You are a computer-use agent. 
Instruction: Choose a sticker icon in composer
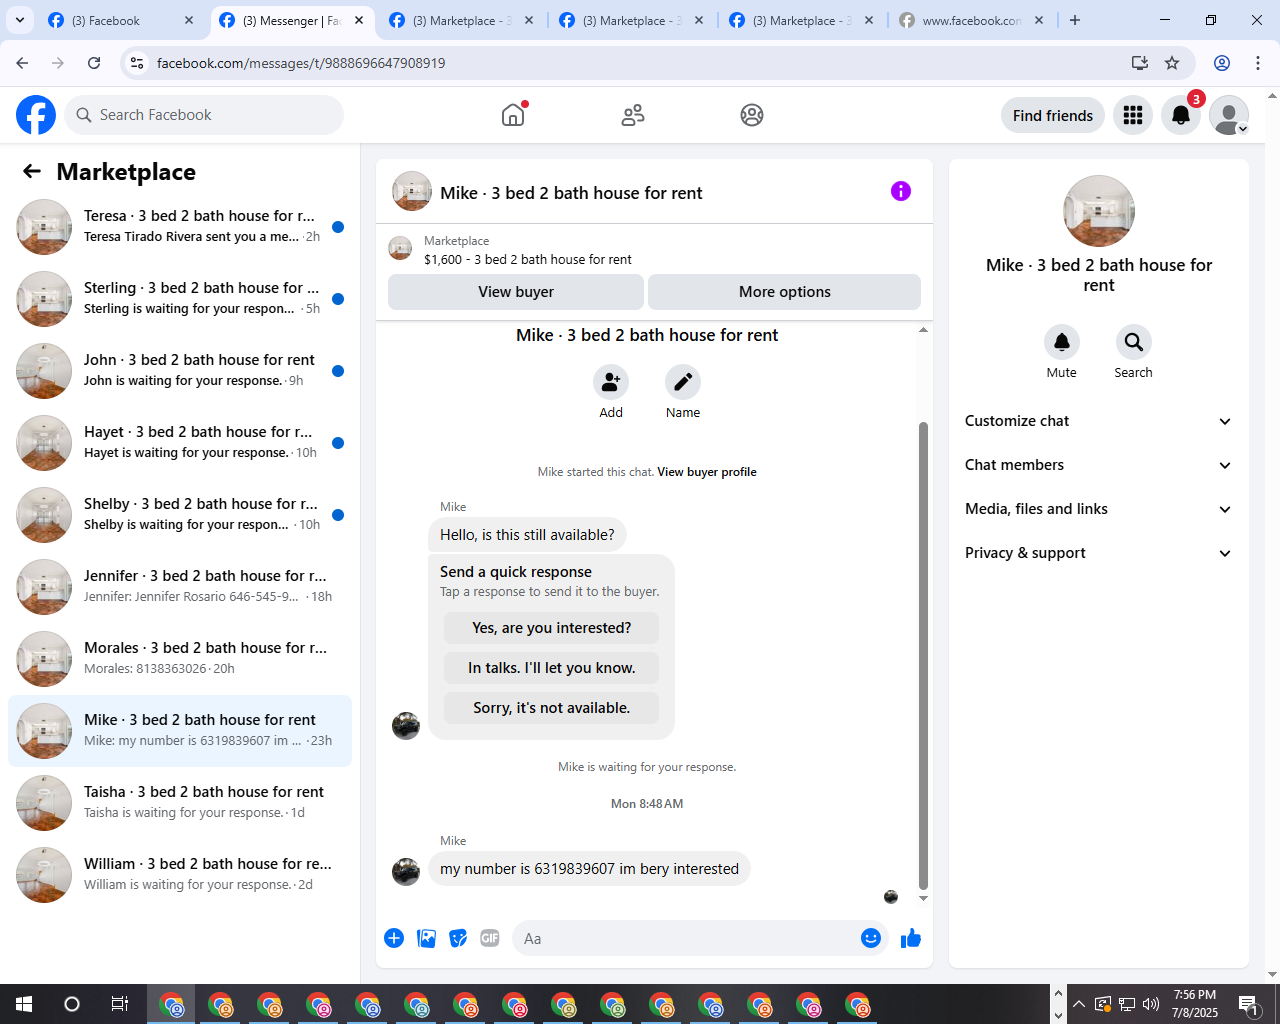coord(458,938)
